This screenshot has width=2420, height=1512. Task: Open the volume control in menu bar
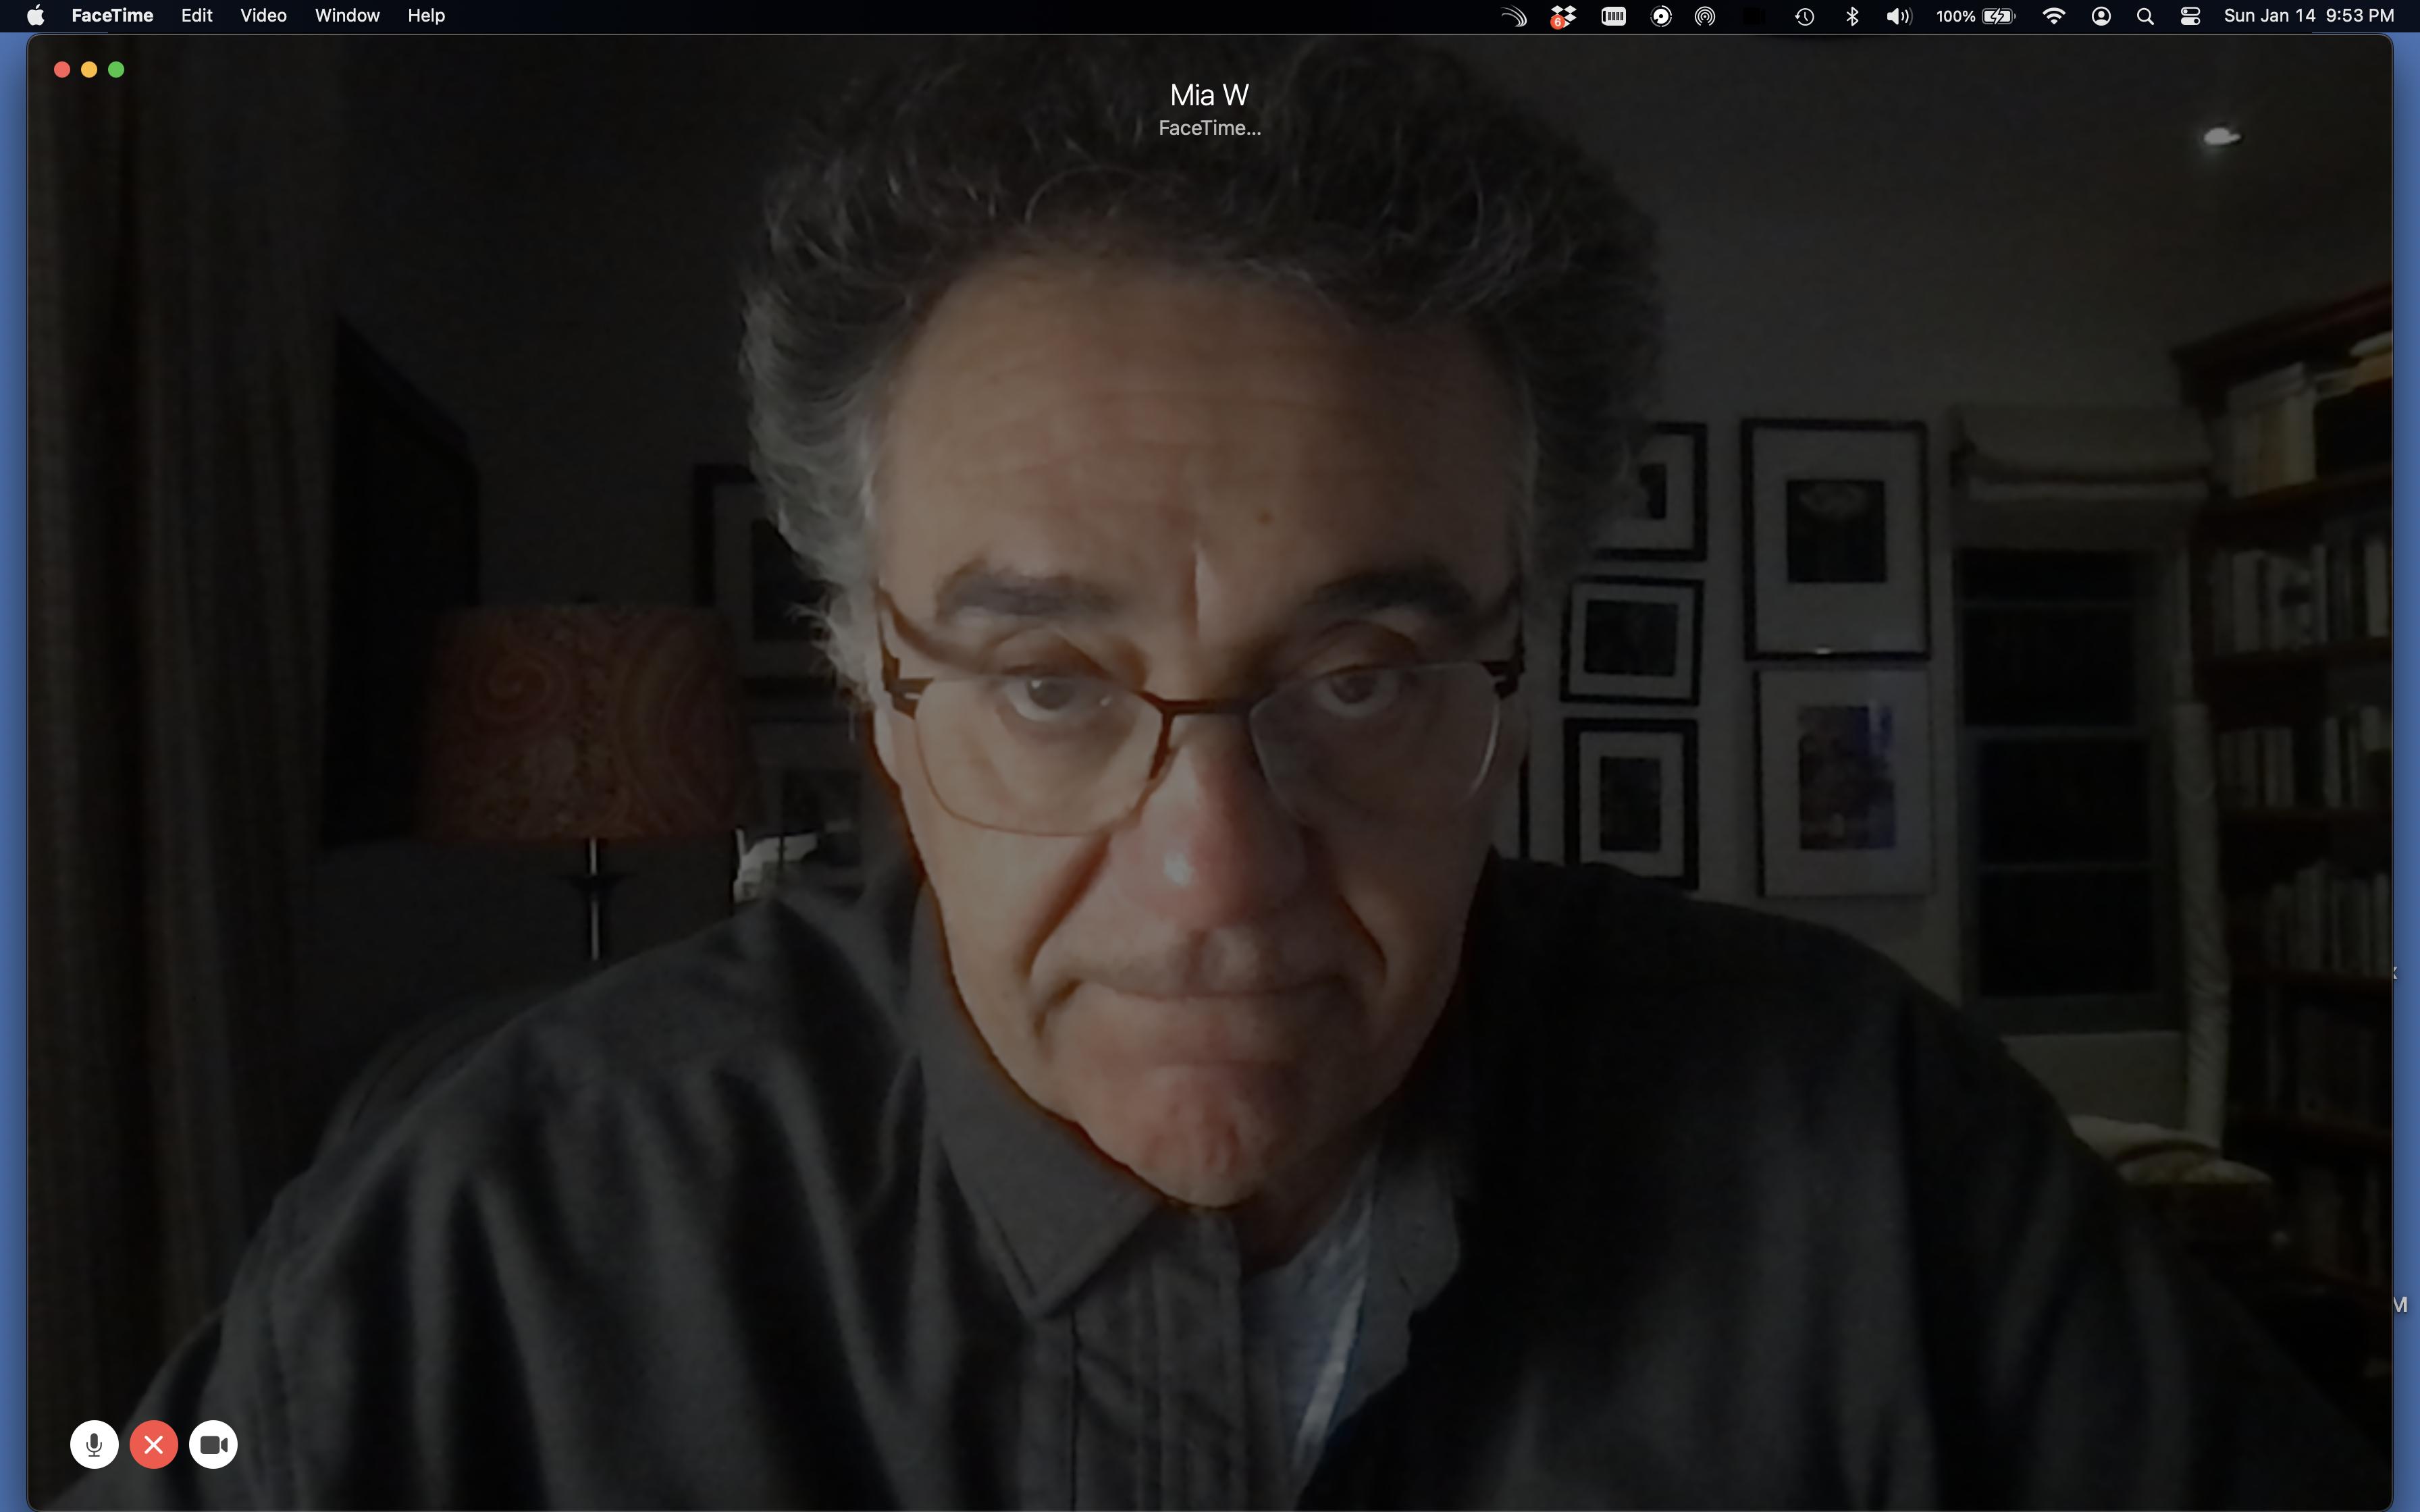coord(1898,16)
